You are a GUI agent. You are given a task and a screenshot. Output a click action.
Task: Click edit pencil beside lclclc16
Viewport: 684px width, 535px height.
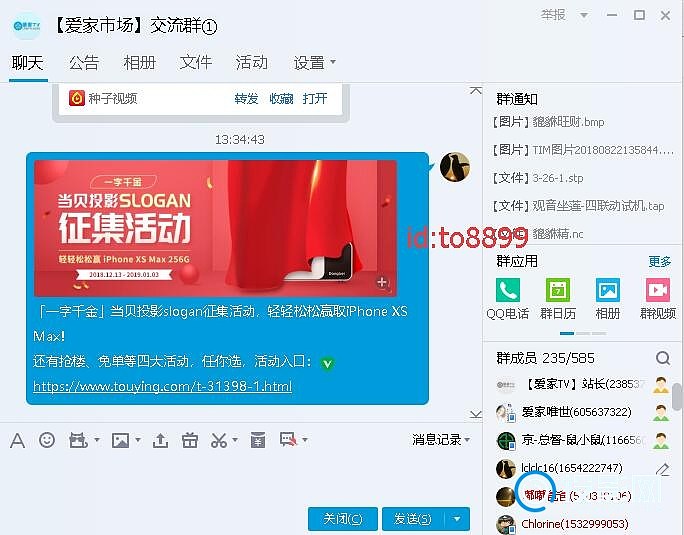(x=663, y=469)
